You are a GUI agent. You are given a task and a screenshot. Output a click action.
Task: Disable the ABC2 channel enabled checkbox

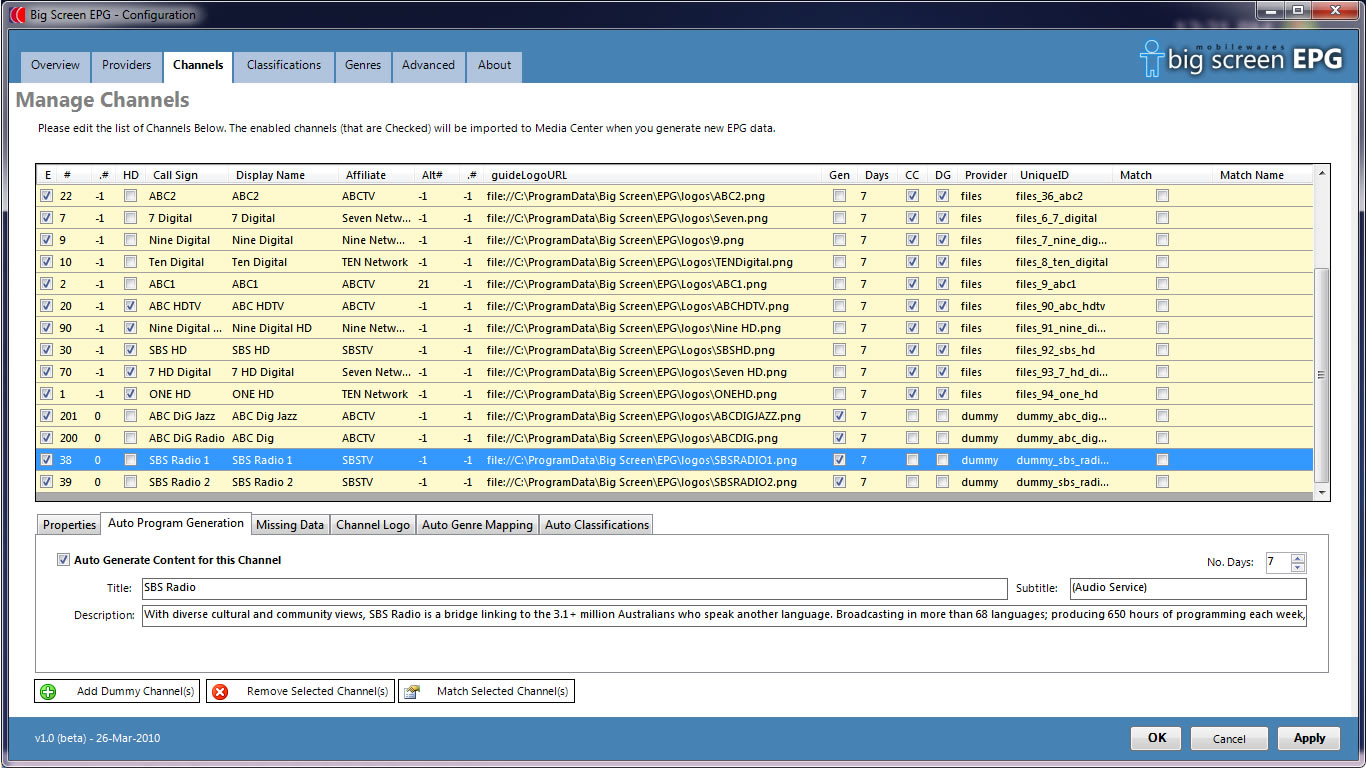pyautogui.click(x=46, y=196)
